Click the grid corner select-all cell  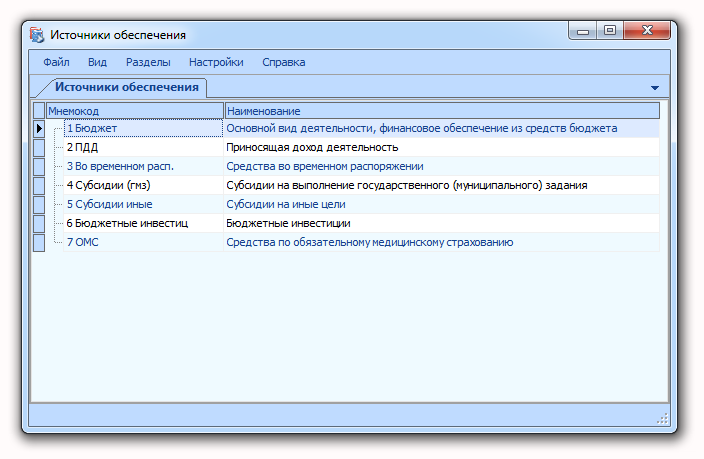39,110
